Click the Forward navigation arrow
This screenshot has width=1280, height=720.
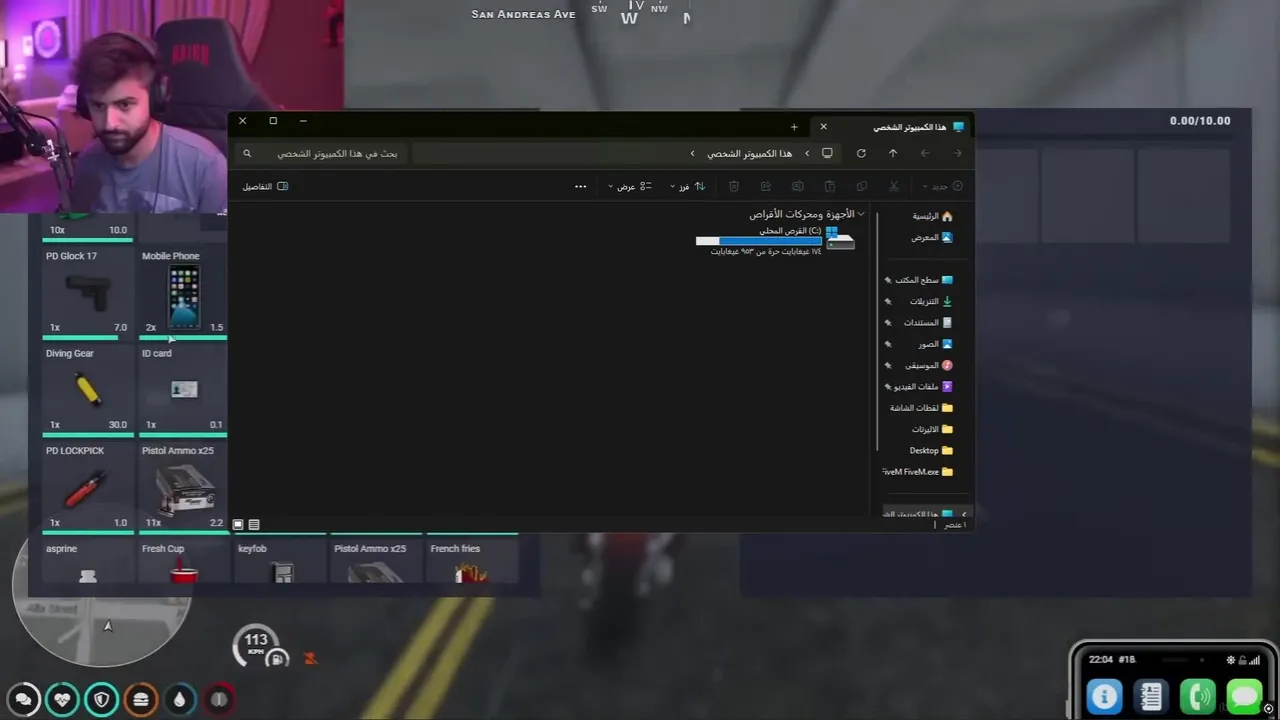click(x=925, y=153)
